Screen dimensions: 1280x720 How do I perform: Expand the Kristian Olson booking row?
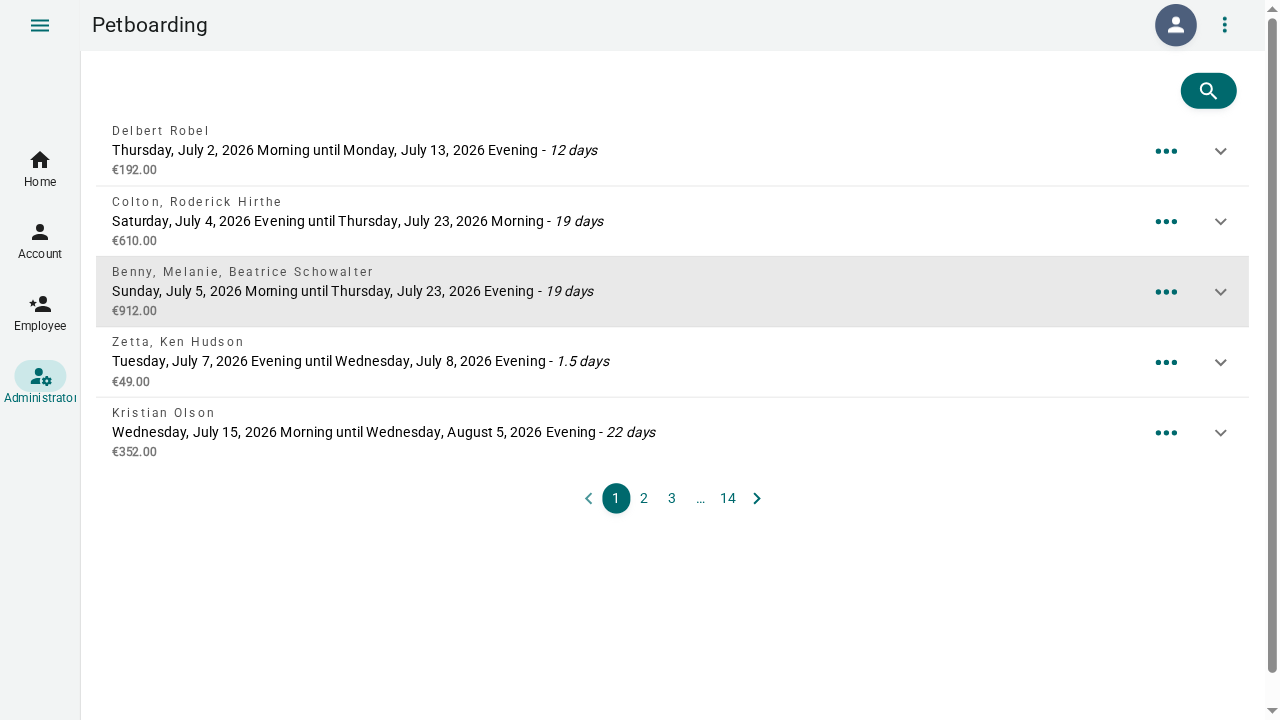pyautogui.click(x=1220, y=433)
